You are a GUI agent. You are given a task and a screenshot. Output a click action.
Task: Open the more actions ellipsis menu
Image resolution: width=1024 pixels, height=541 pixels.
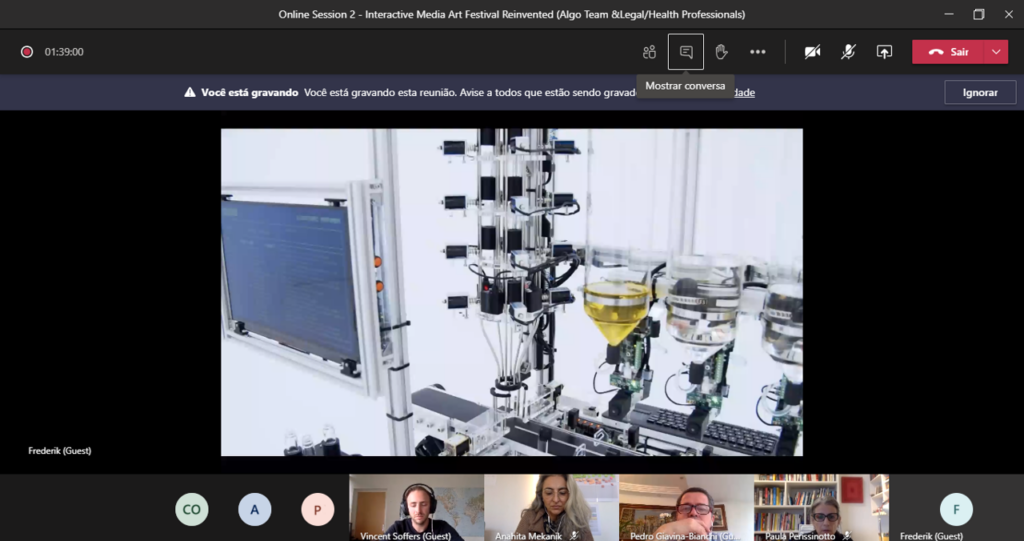(x=758, y=52)
